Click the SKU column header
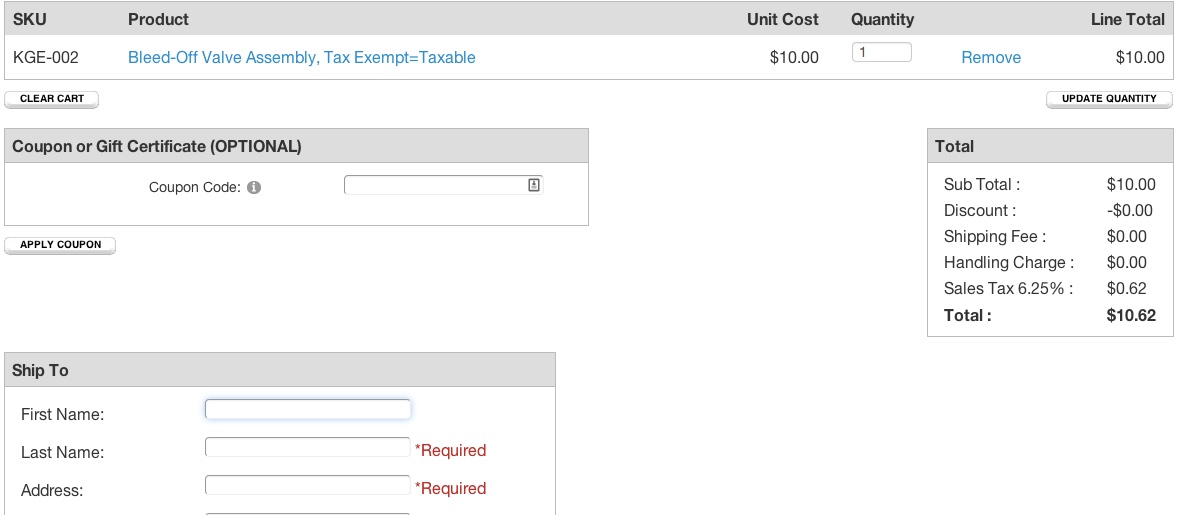This screenshot has height=515, width=1185. pyautogui.click(x=29, y=20)
